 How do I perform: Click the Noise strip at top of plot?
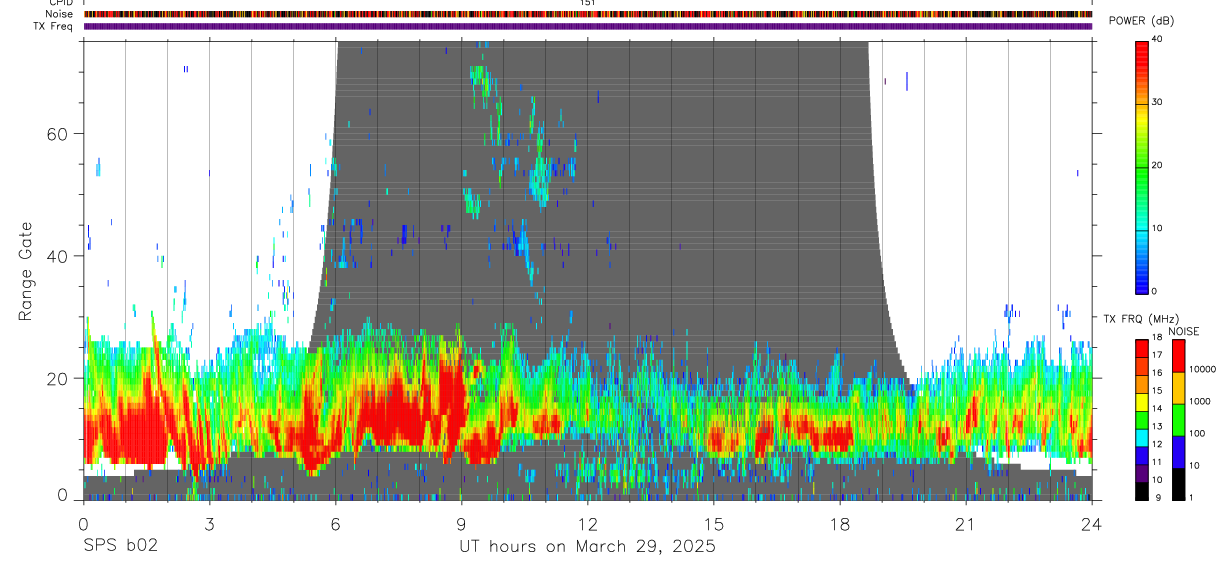(588, 14)
